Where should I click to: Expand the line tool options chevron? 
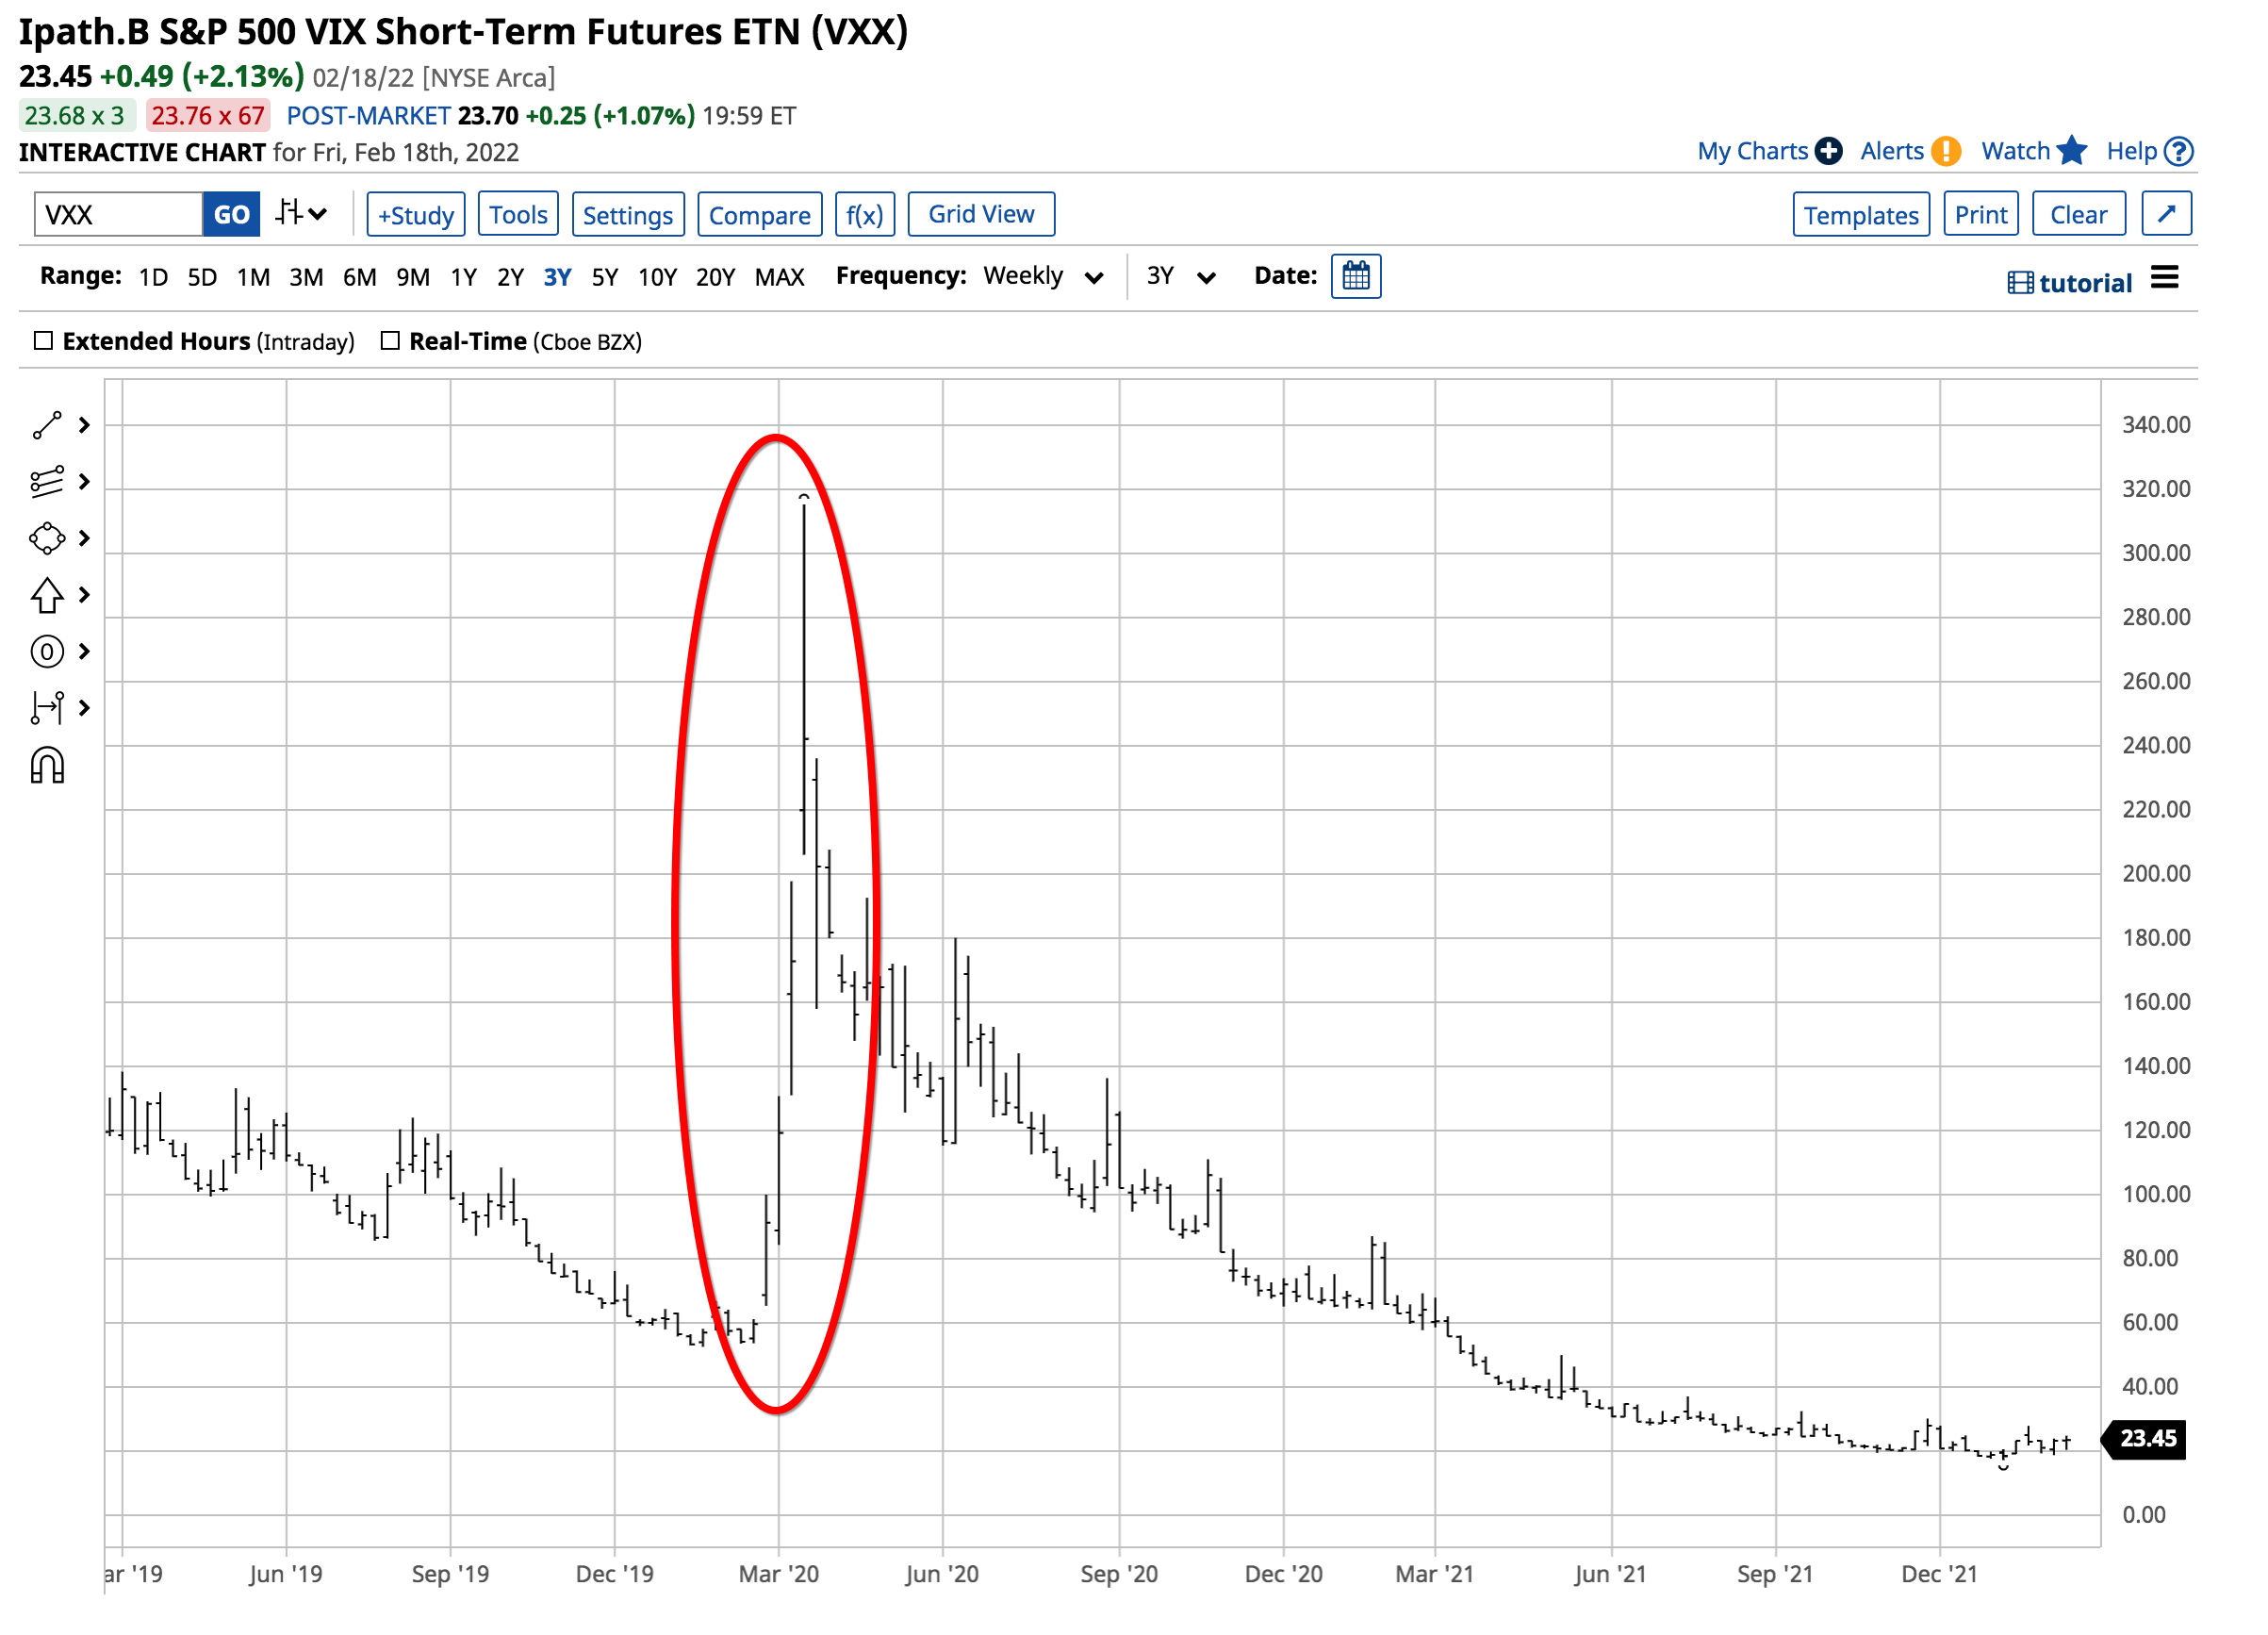pyautogui.click(x=85, y=425)
